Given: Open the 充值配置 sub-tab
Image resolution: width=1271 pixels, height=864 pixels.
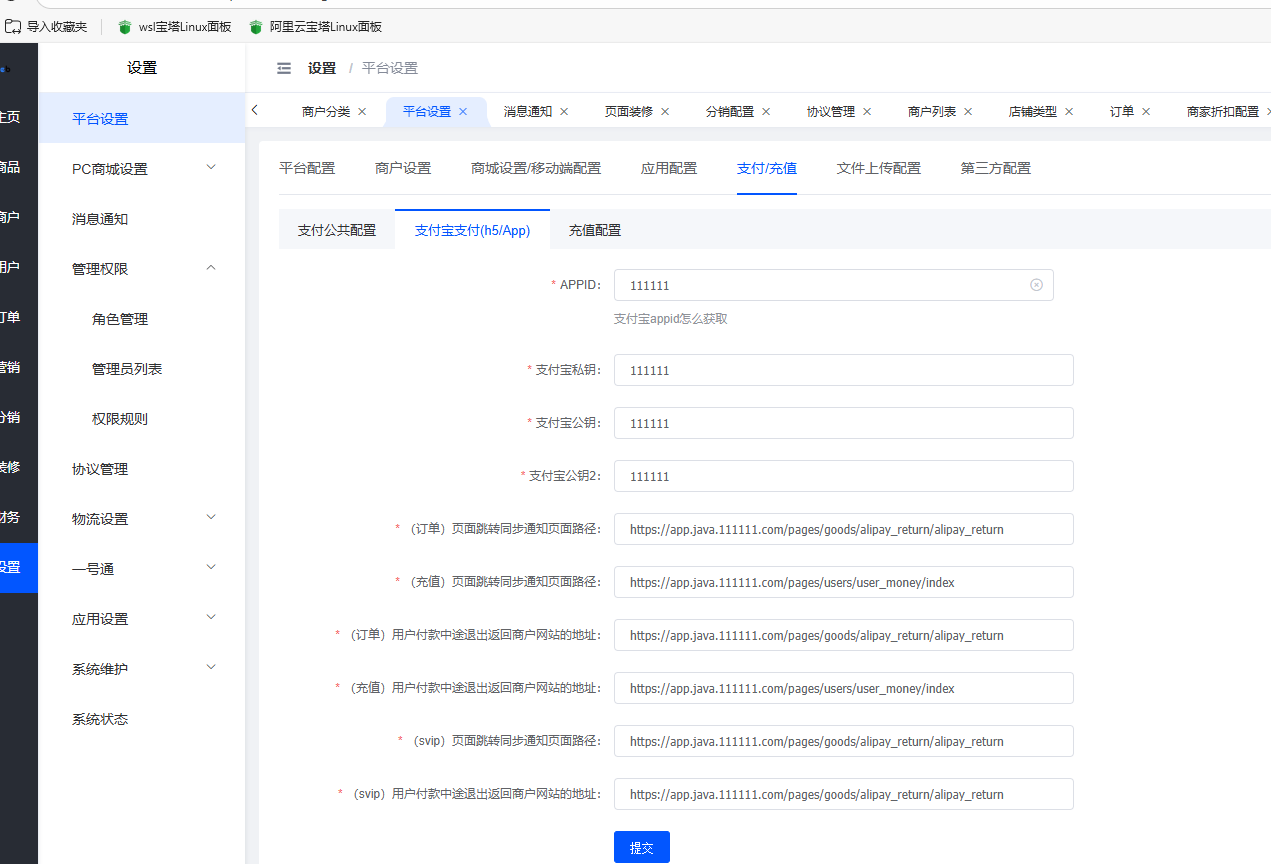Looking at the screenshot, I should click(594, 230).
